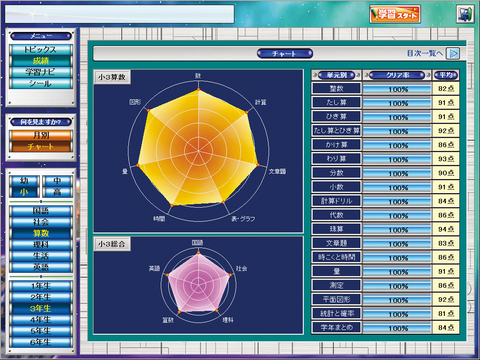The height and width of the screenshot is (360, 480).
Task: Open the 測定 unit row
Action: point(336,285)
